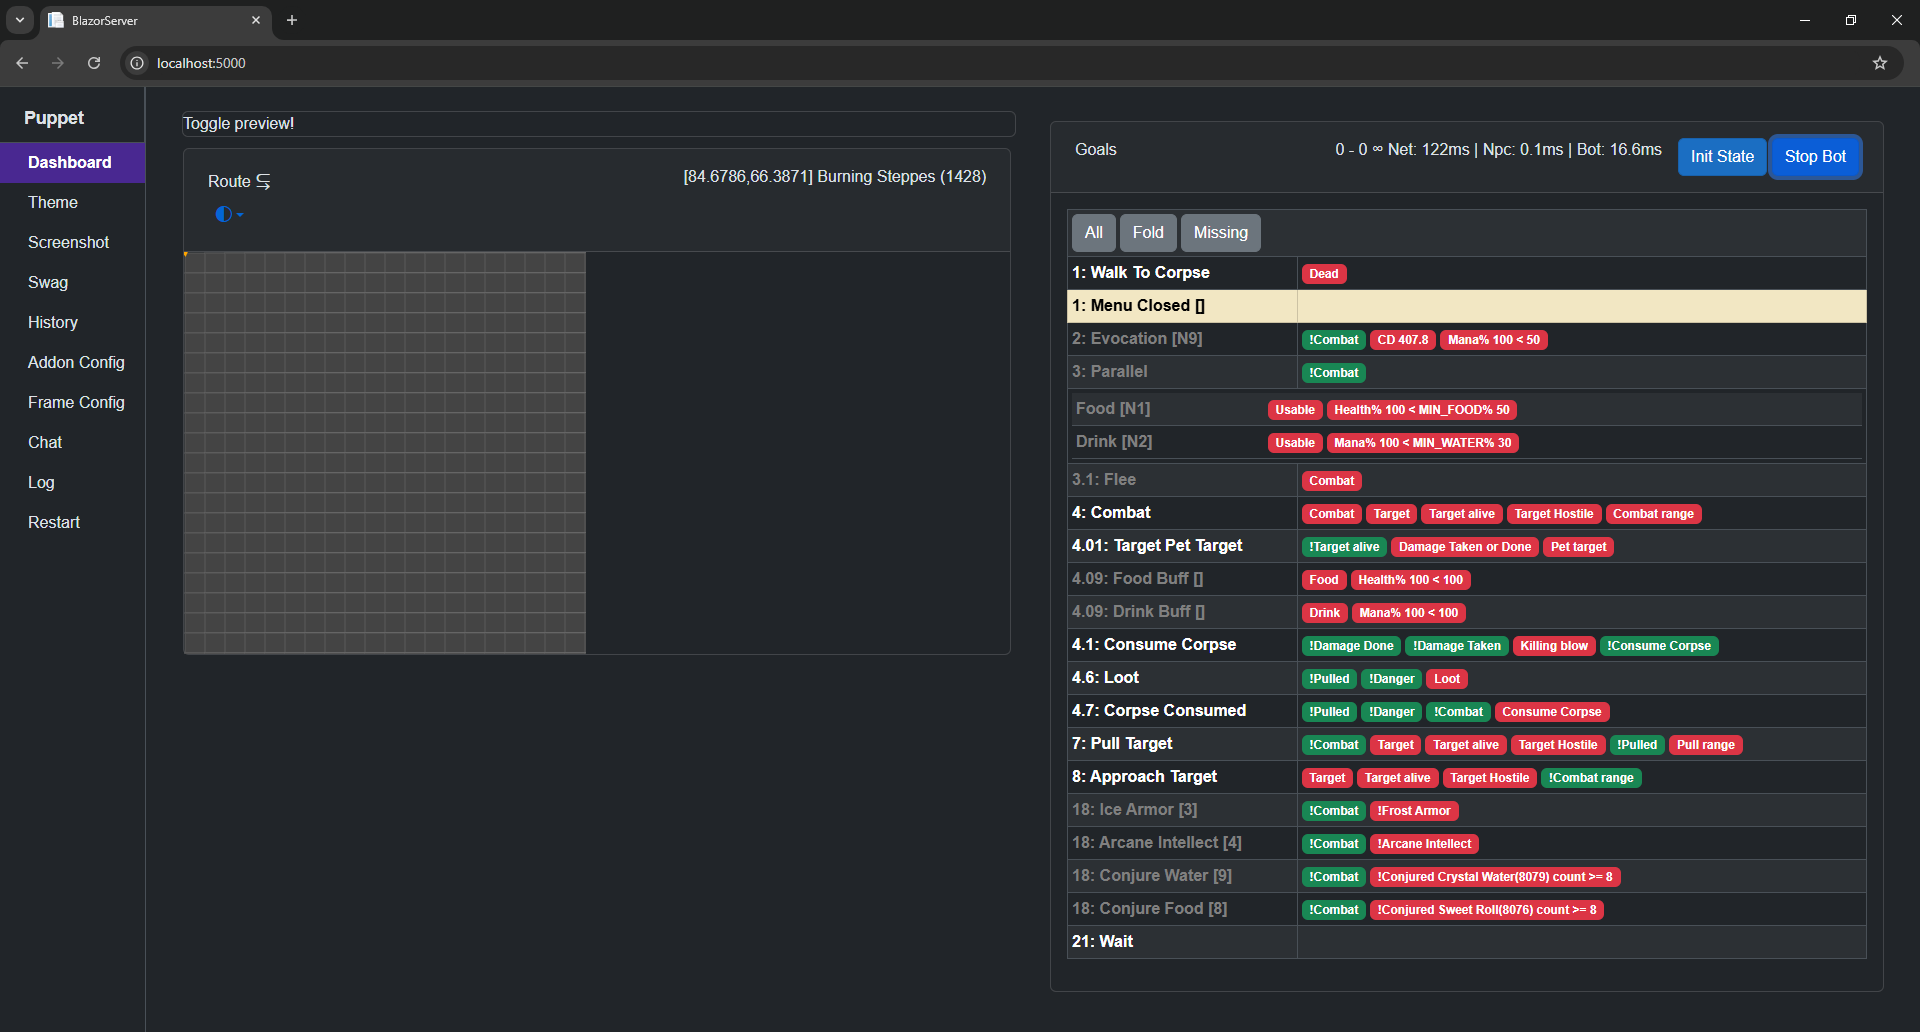
Task: Click Restart in the sidebar
Action: point(72,522)
